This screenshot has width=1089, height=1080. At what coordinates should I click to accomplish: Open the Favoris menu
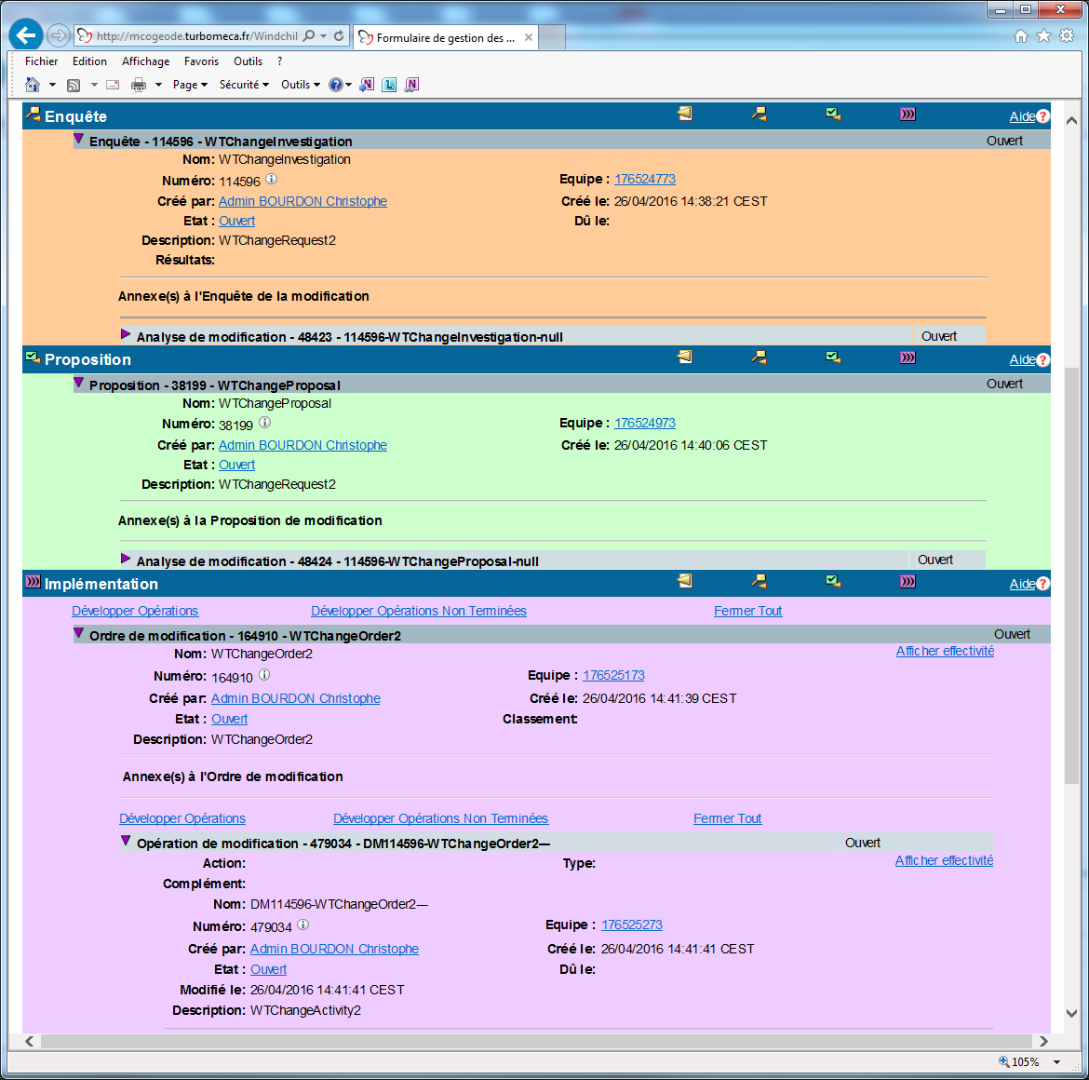pyautogui.click(x=201, y=61)
